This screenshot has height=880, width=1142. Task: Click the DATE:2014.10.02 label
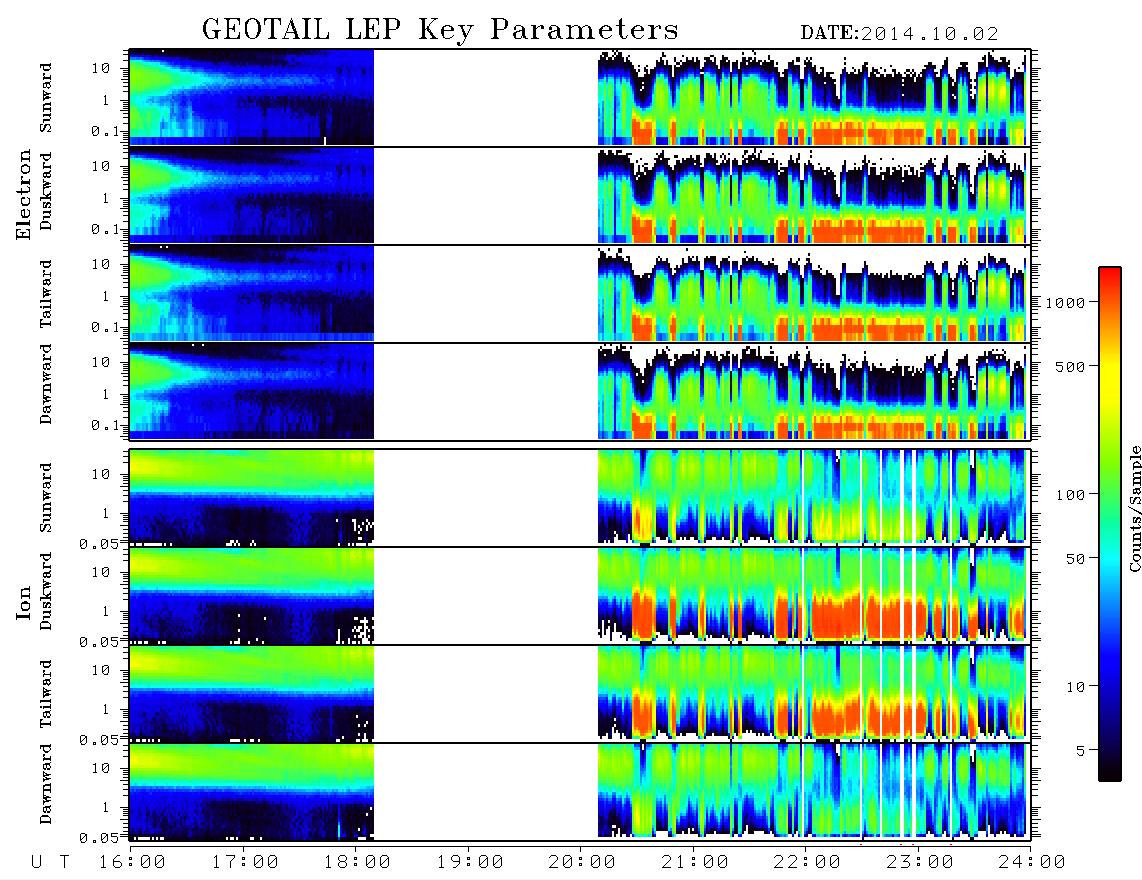899,33
